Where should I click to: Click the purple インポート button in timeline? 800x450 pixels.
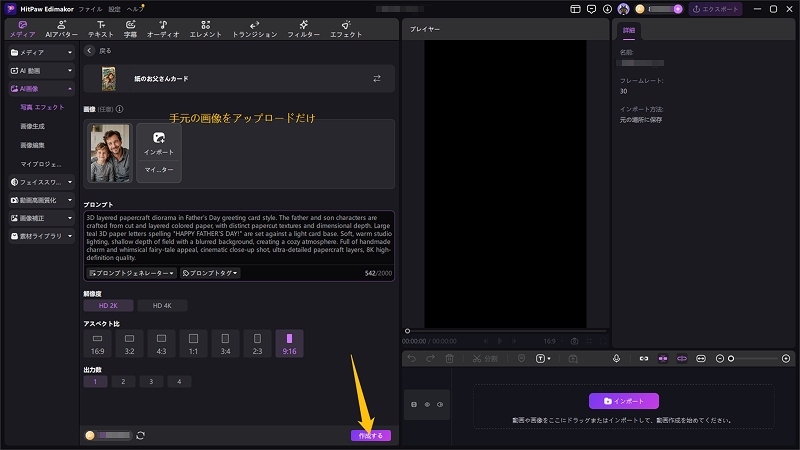[x=623, y=401]
